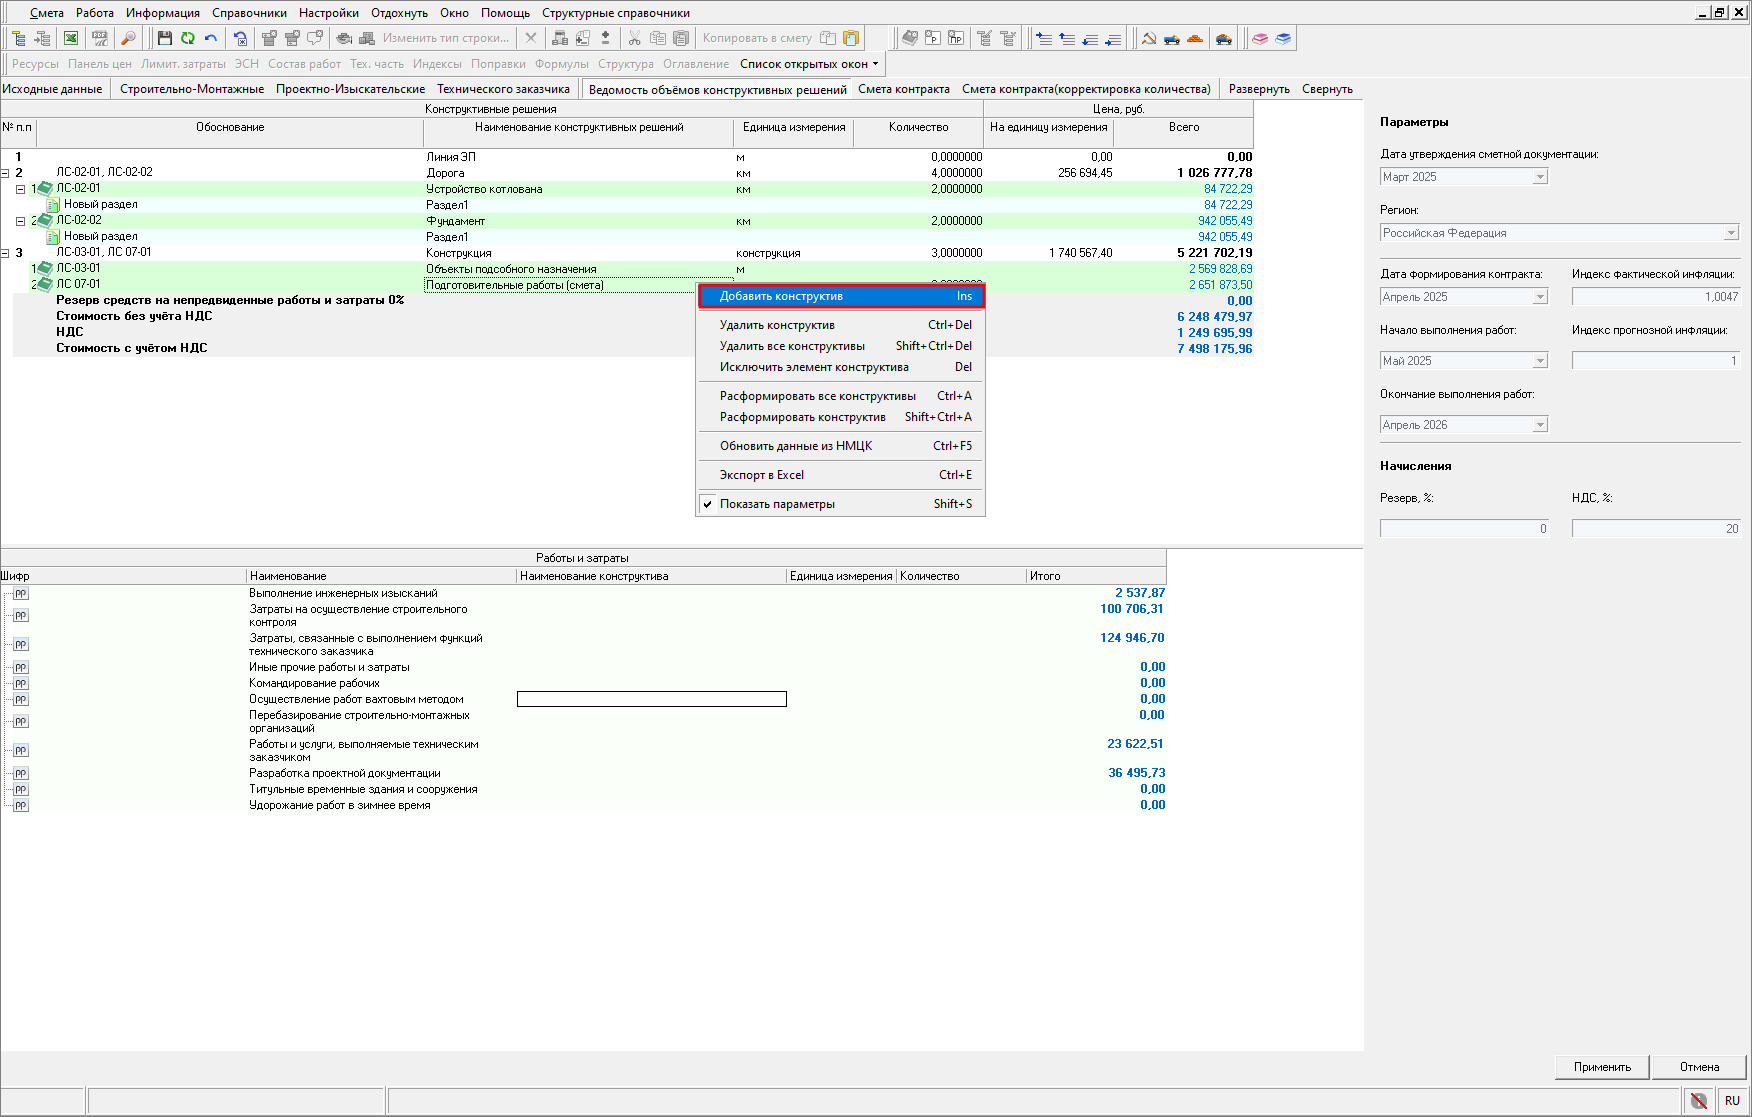Image resolution: width=1752 pixels, height=1117 pixels.
Task: Collapse tree row 3 ЛС-03-01, ЛС 07-01
Action: coord(5,253)
